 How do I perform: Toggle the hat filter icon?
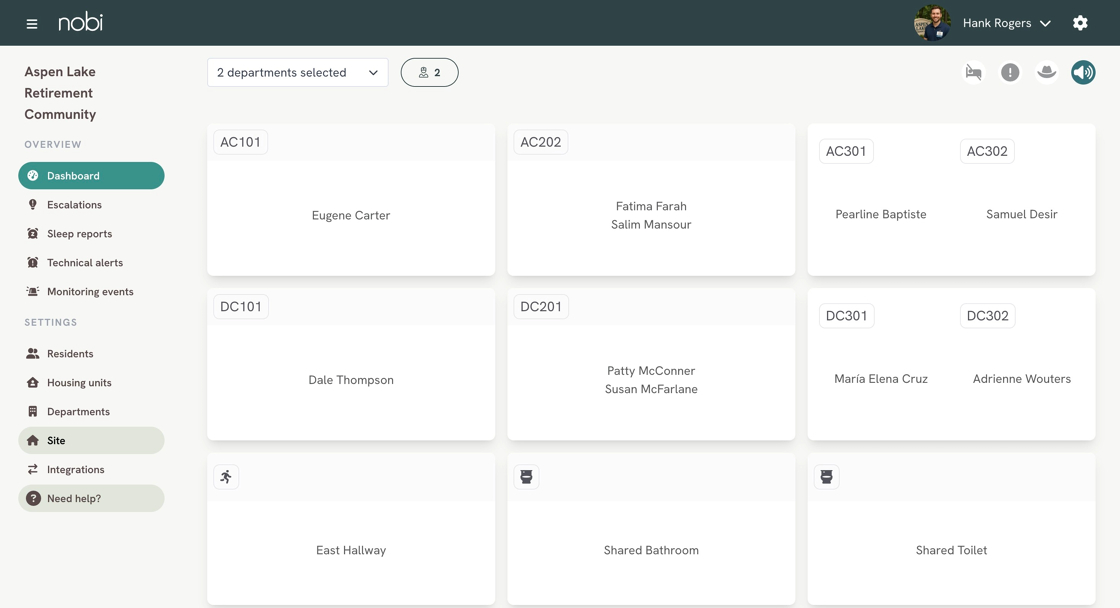[x=1046, y=72]
